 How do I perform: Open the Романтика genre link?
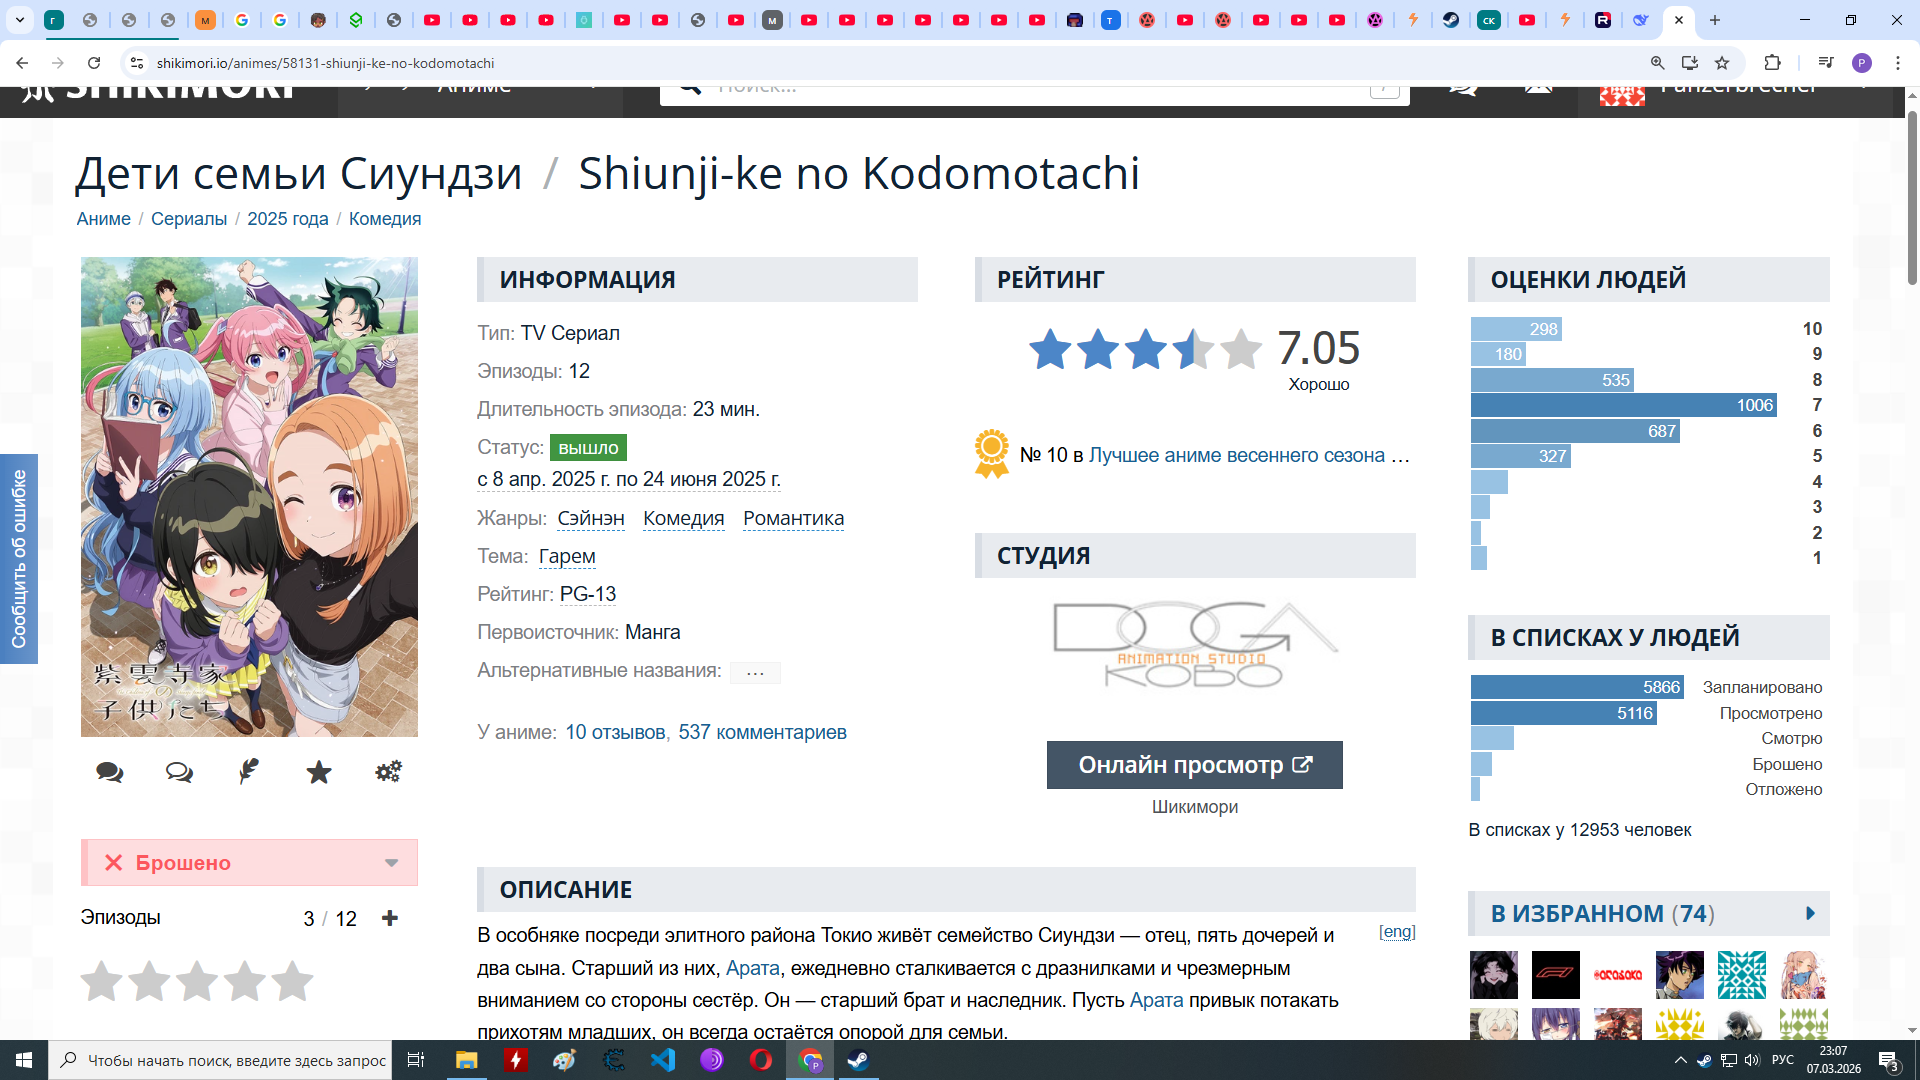click(794, 518)
